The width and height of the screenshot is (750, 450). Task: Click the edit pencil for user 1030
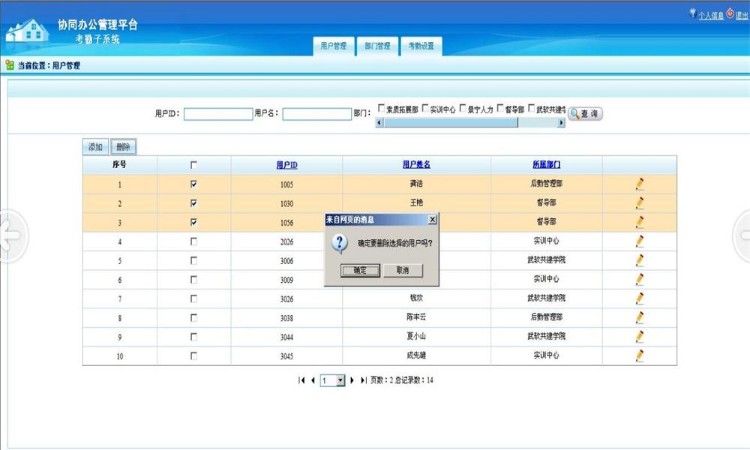[640, 203]
